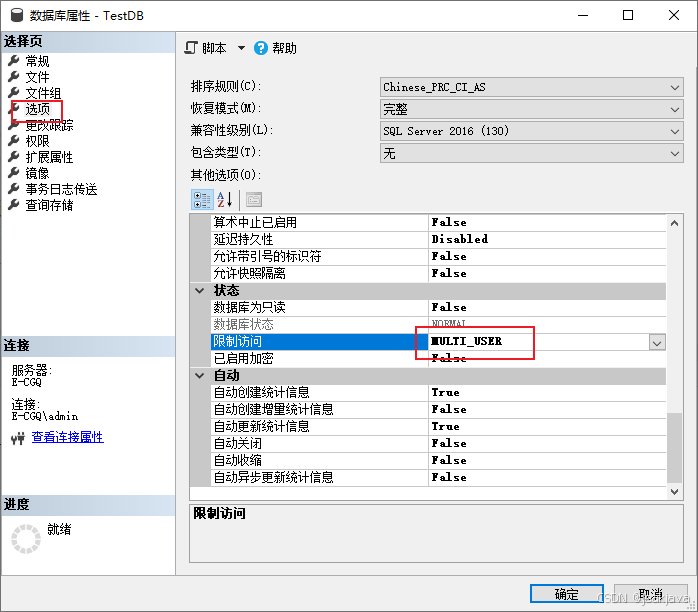Click the property grid scroll-down arrow
The width and height of the screenshot is (698, 612).
pyautogui.click(x=674, y=491)
